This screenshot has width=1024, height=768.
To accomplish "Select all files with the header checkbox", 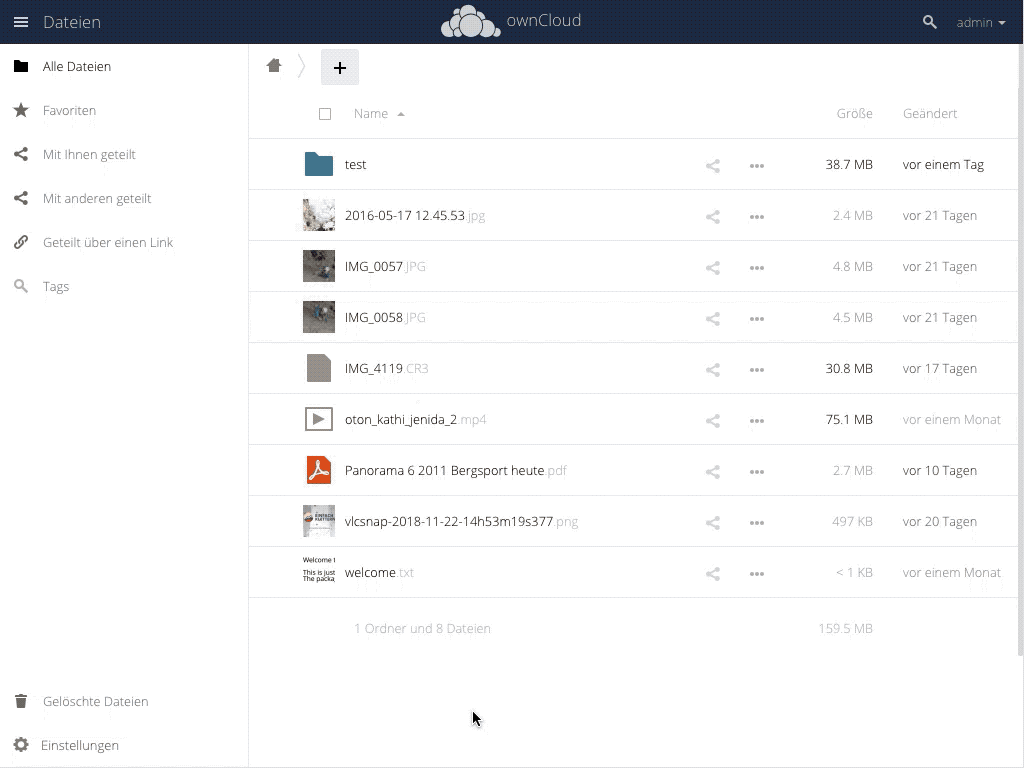I will pos(325,114).
